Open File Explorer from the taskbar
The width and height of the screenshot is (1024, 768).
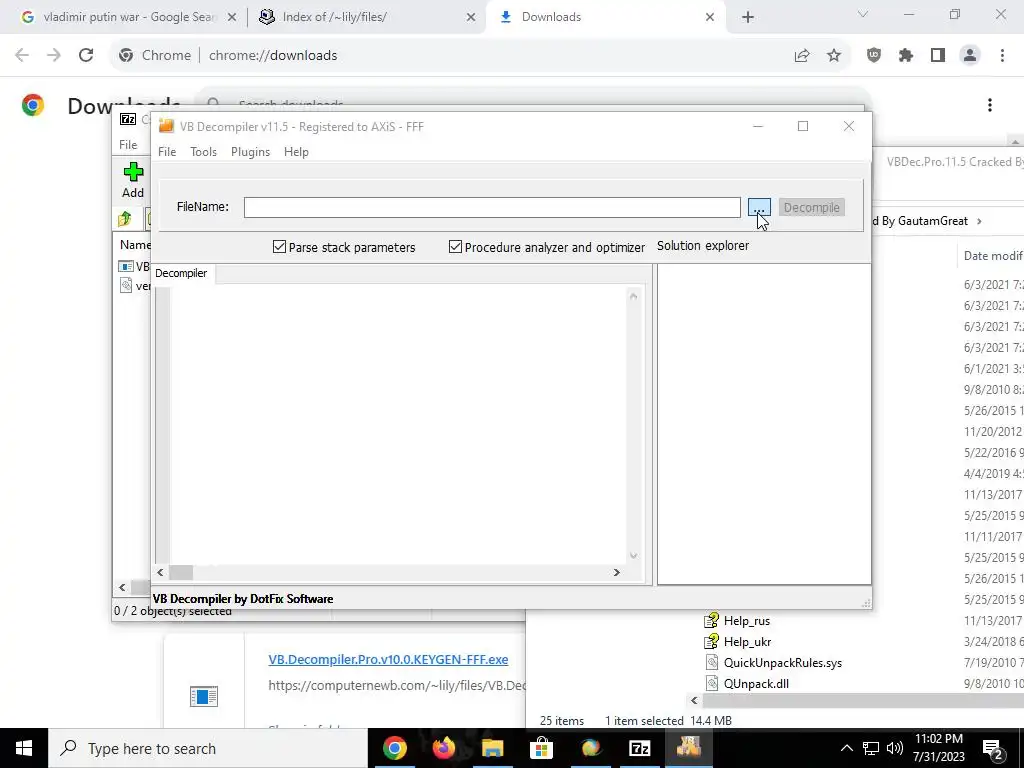[x=492, y=748]
